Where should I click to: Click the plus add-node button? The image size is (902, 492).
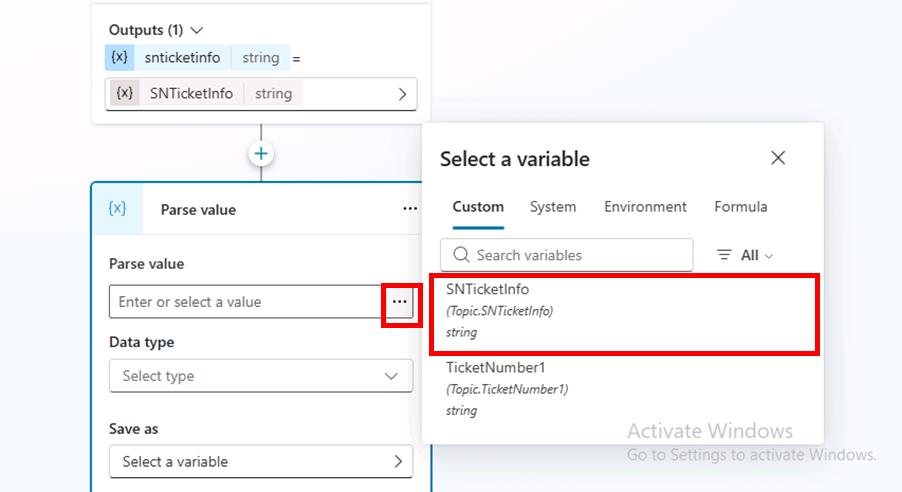[x=261, y=154]
